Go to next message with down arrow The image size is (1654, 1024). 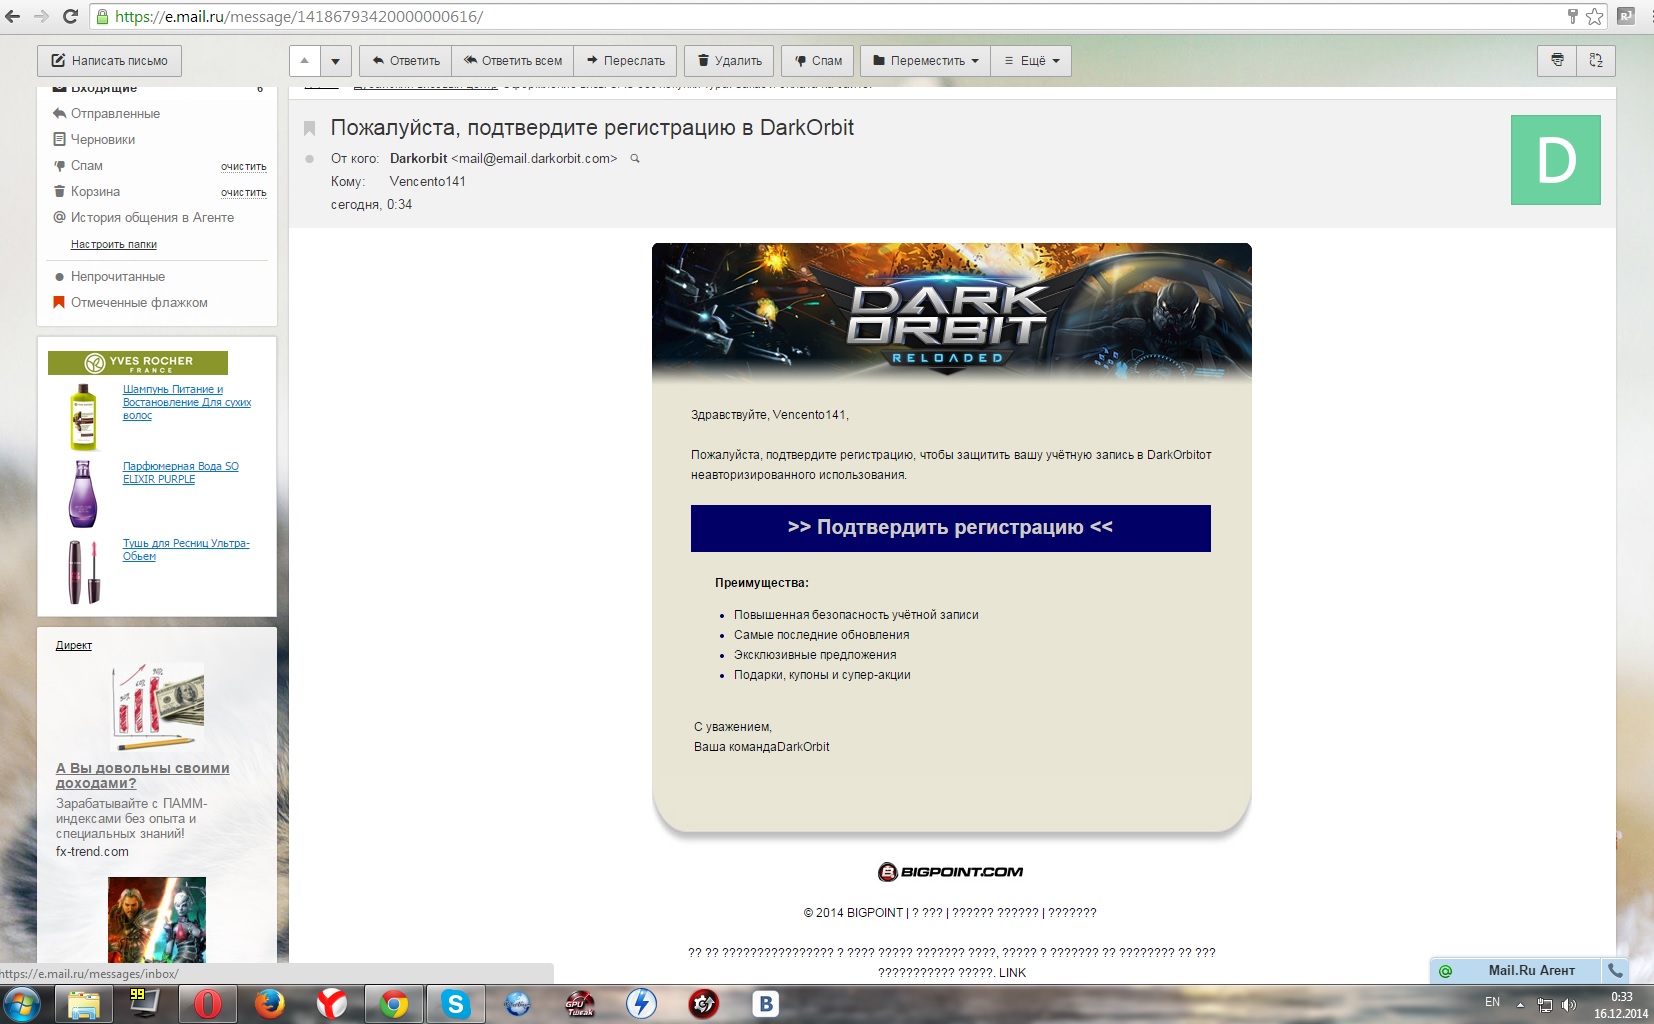(x=336, y=60)
